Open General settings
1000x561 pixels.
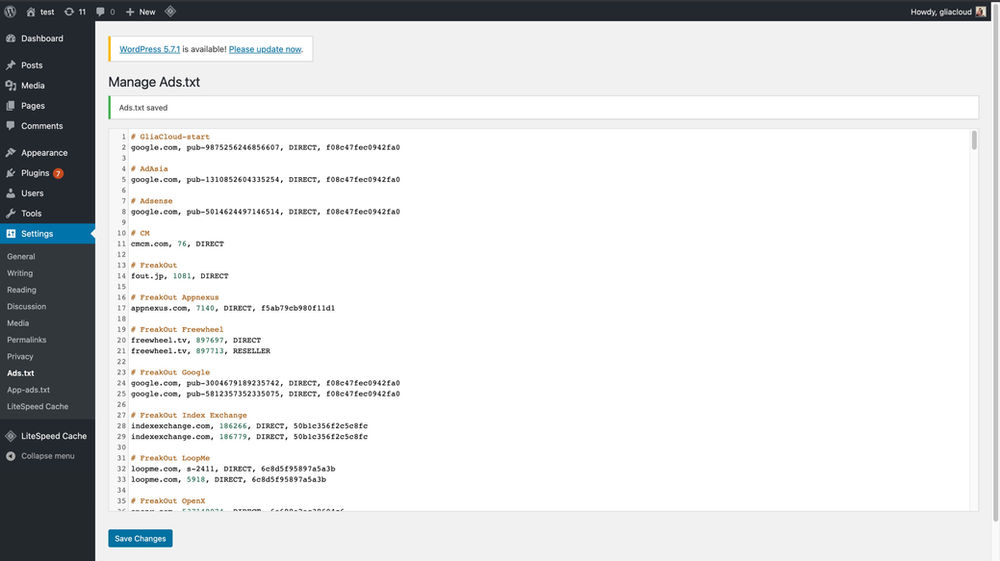point(21,256)
